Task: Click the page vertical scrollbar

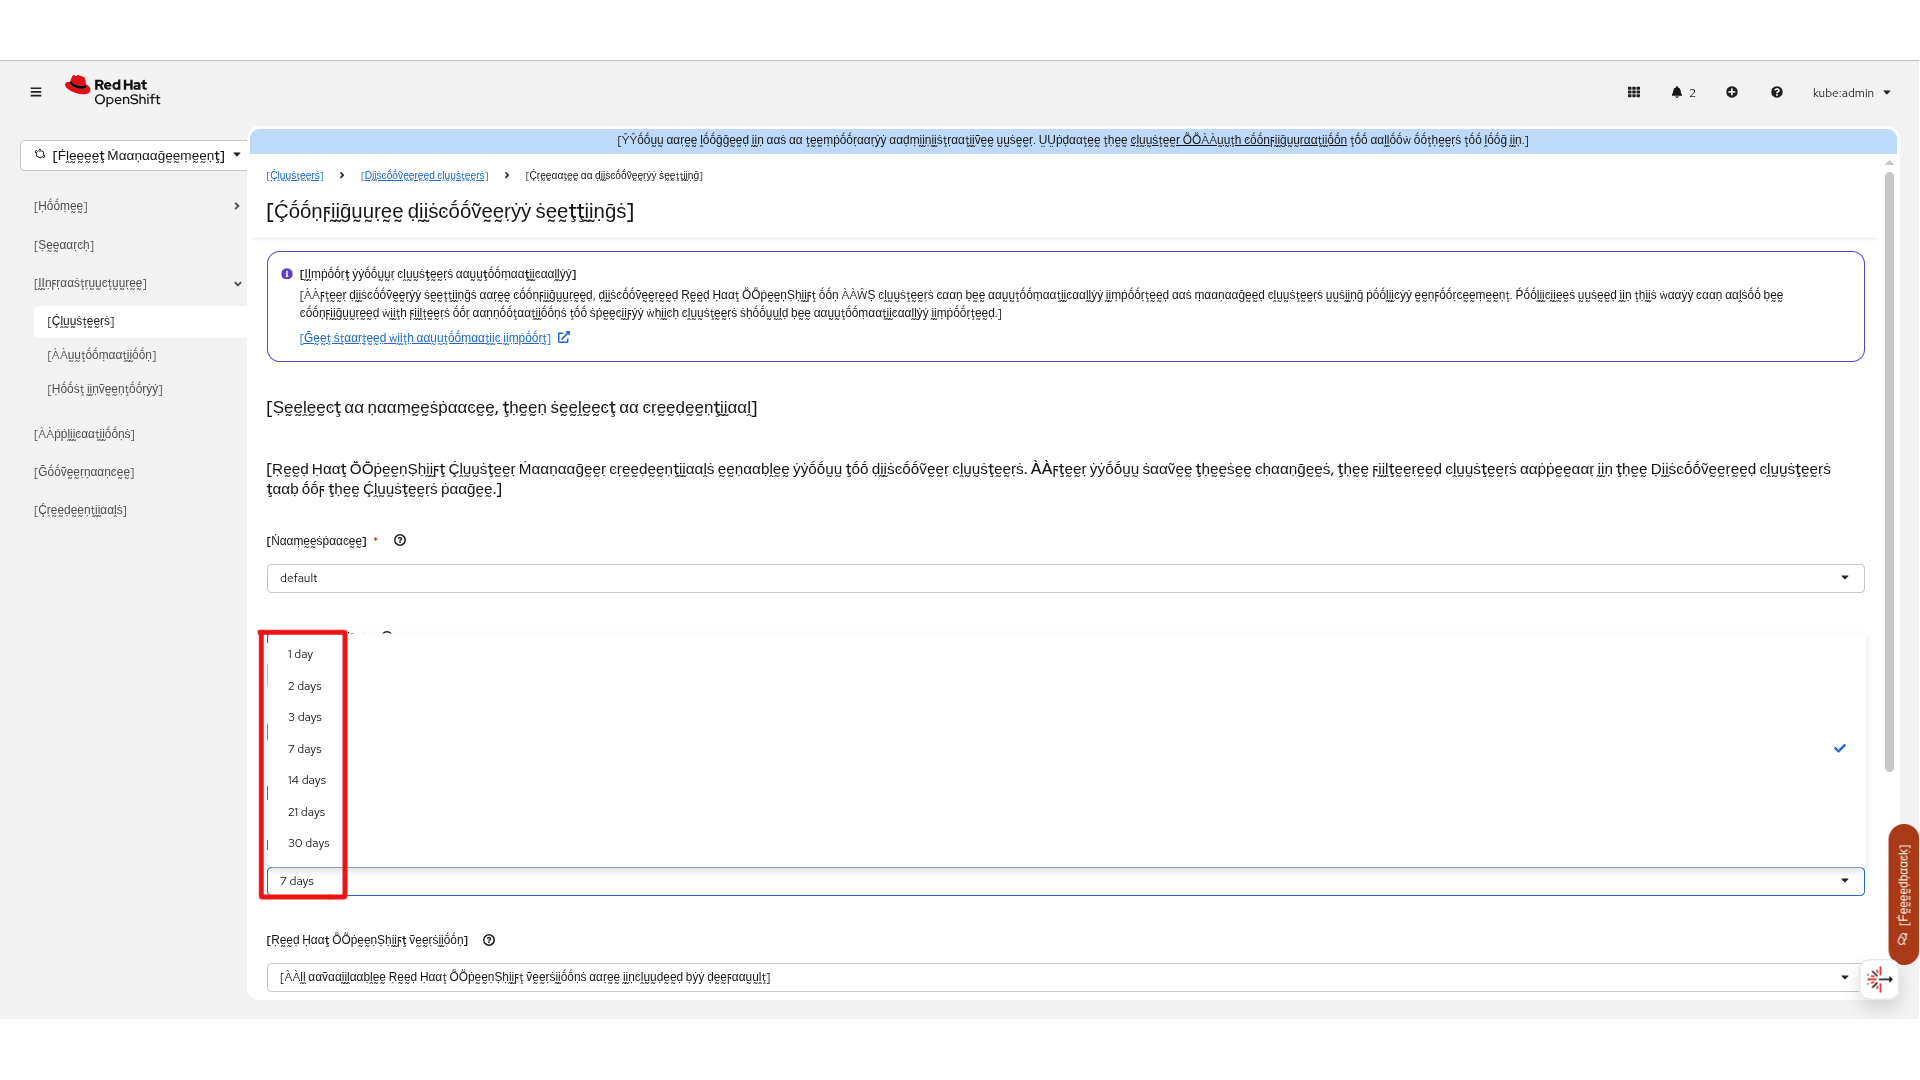Action: pos(1889,470)
